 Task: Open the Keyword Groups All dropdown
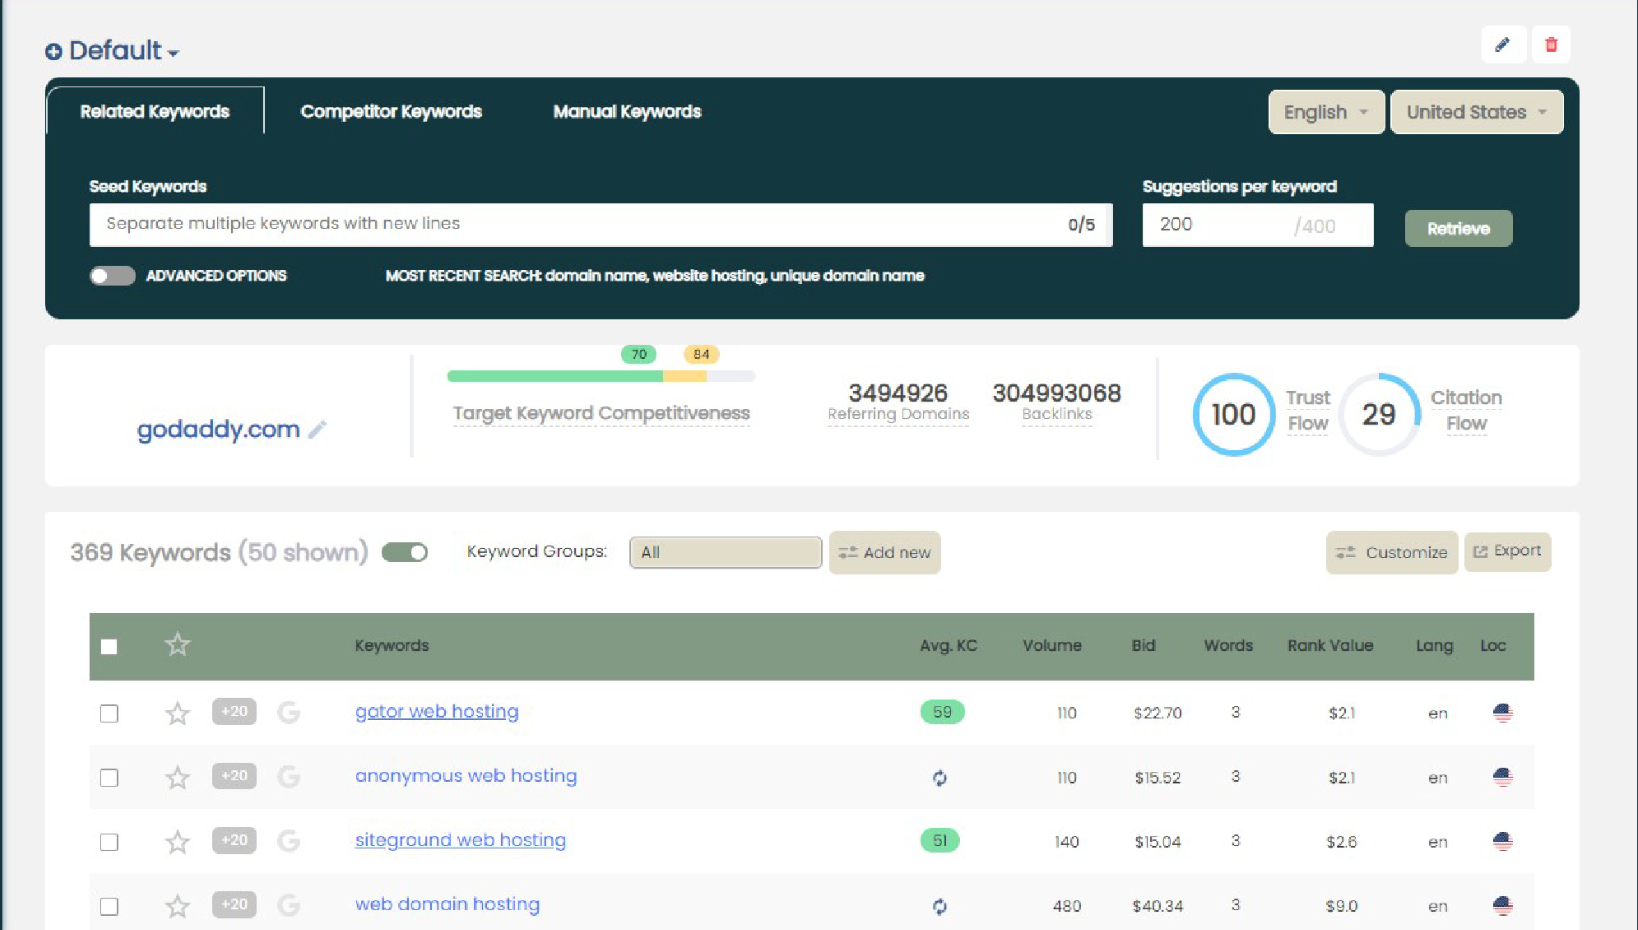725,552
